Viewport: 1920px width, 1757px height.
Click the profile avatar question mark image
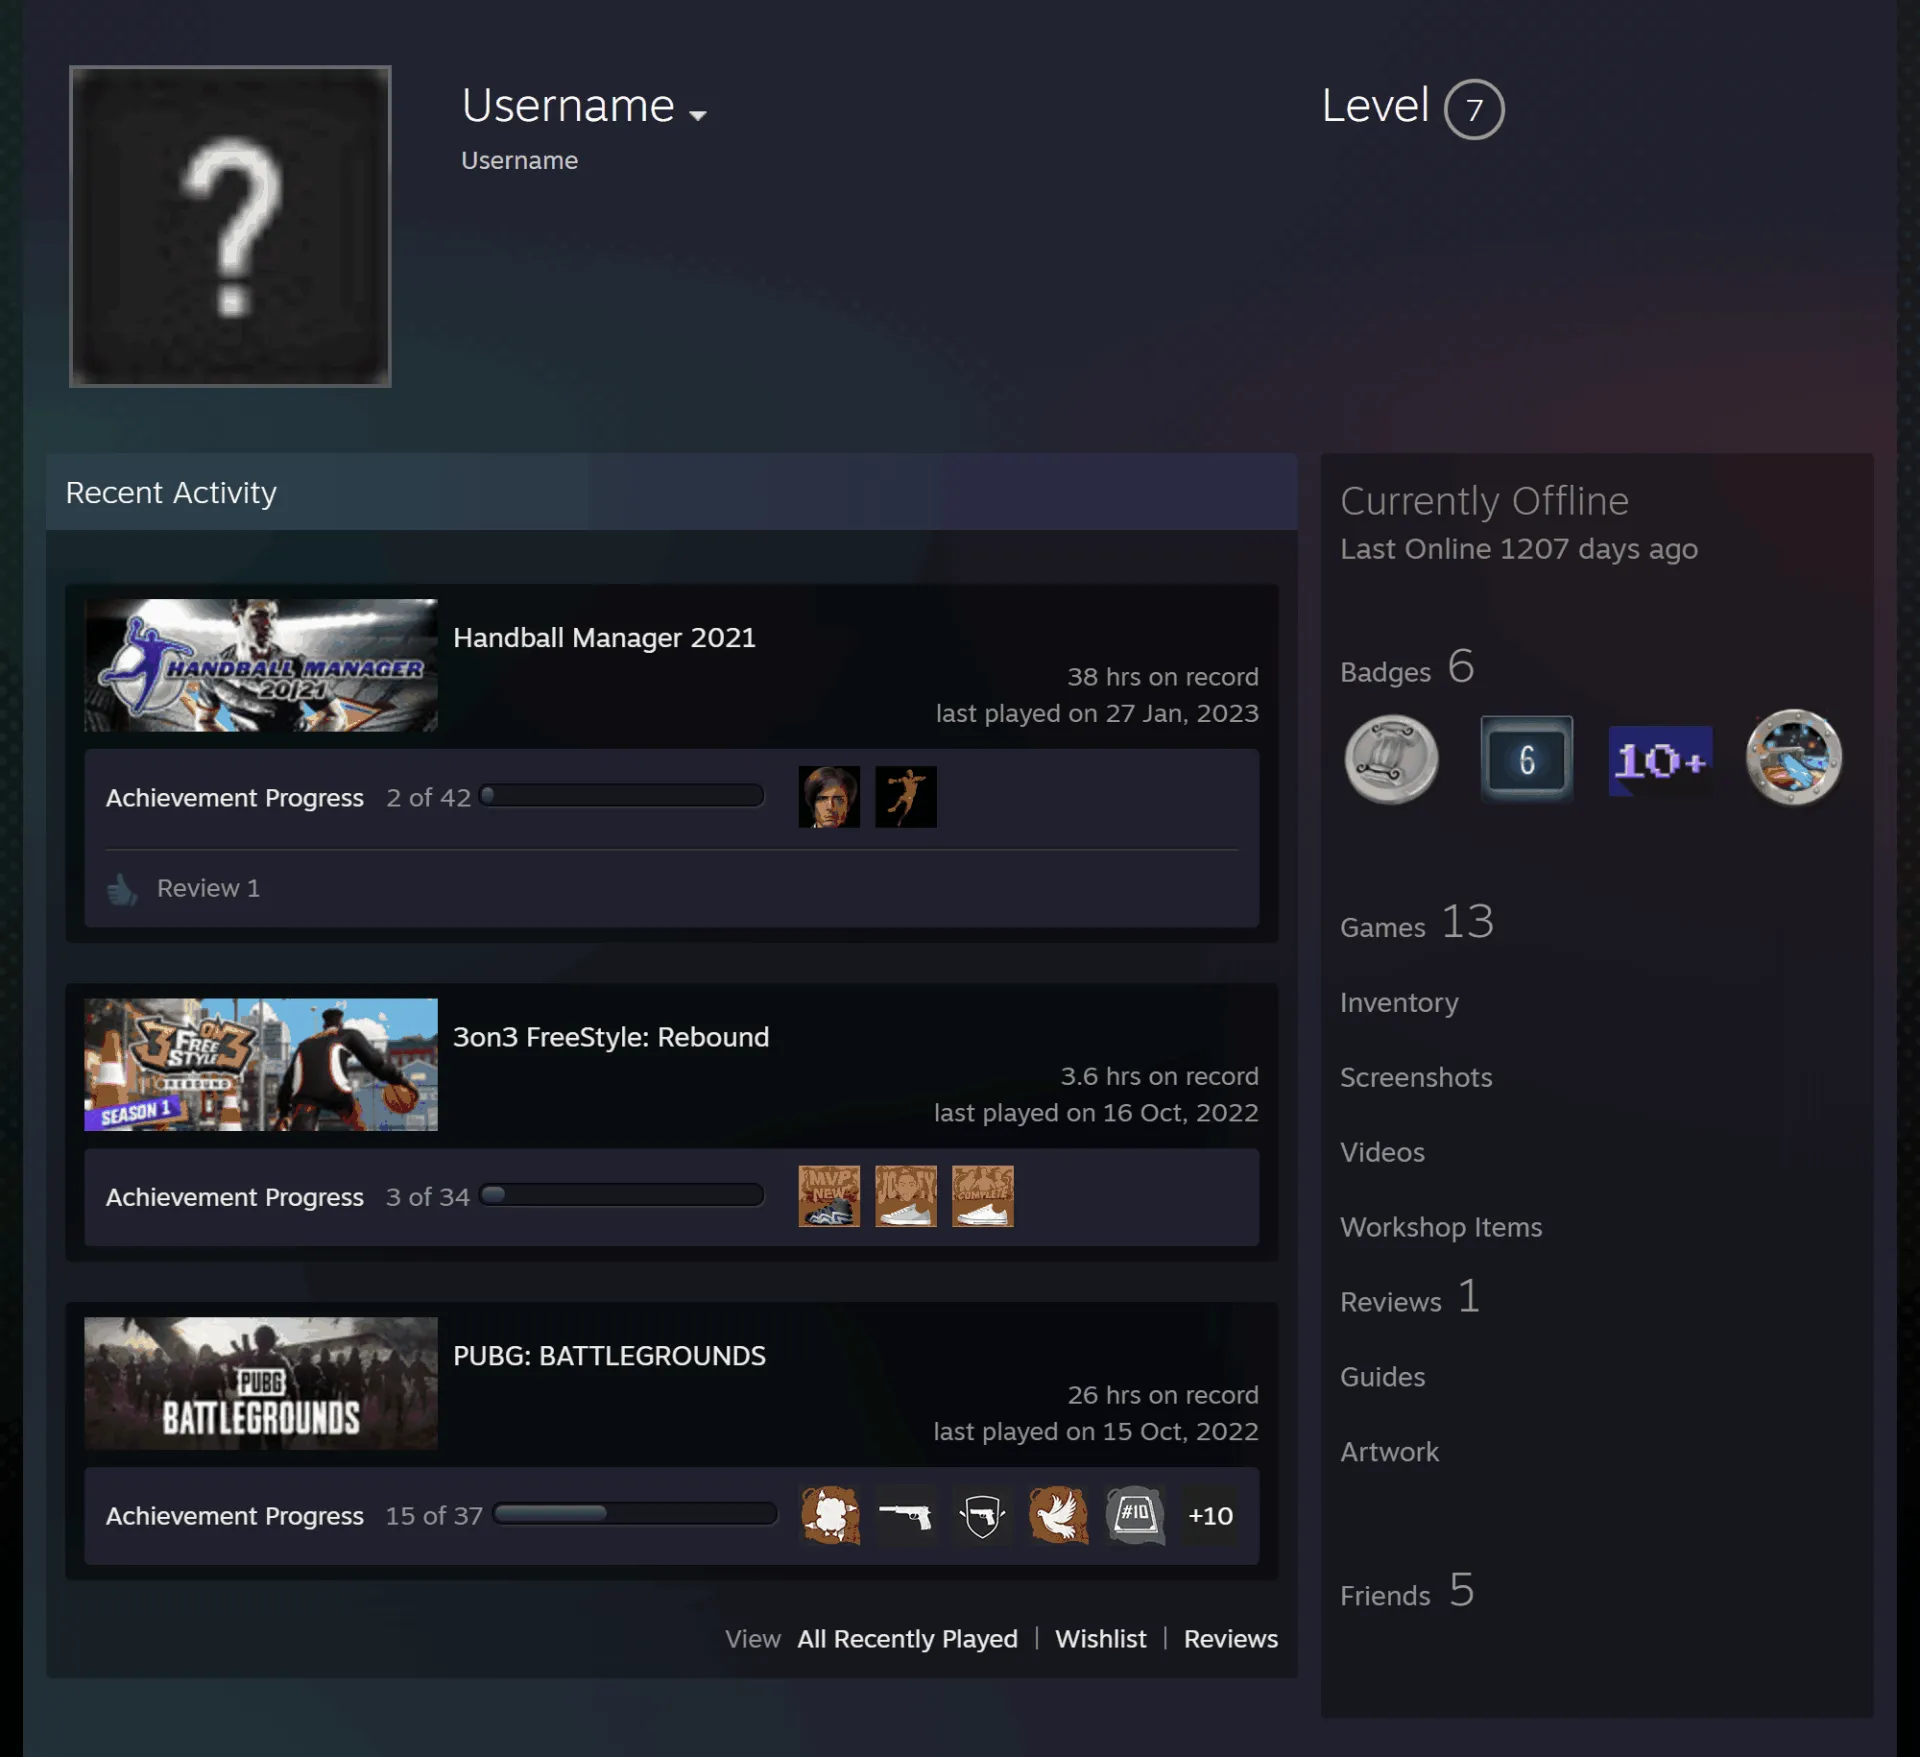[x=230, y=227]
